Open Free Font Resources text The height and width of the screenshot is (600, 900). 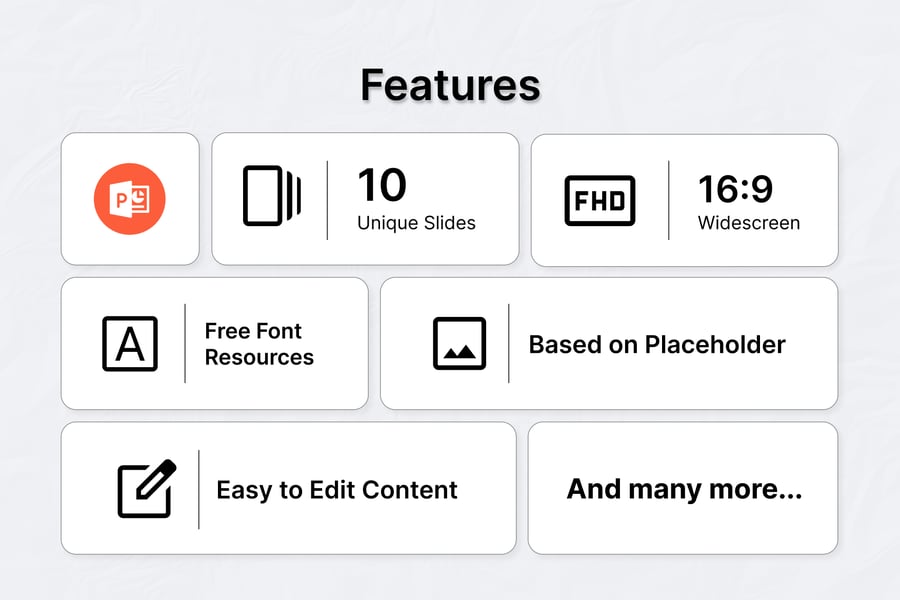coord(259,344)
